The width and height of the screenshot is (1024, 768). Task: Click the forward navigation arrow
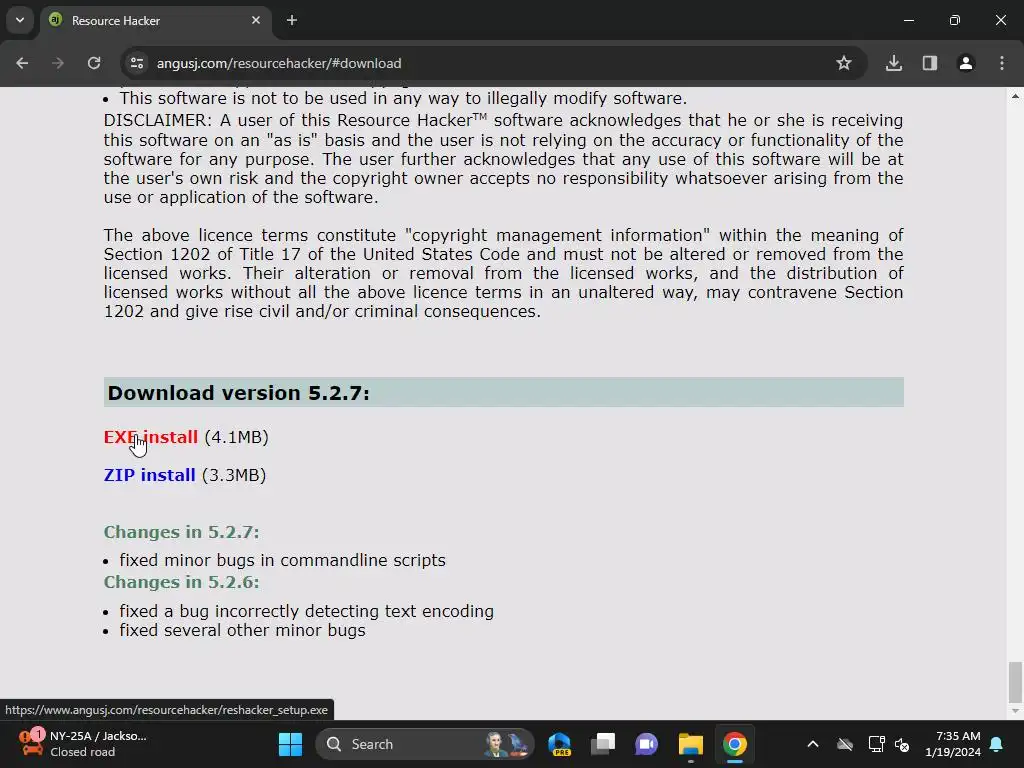[58, 63]
